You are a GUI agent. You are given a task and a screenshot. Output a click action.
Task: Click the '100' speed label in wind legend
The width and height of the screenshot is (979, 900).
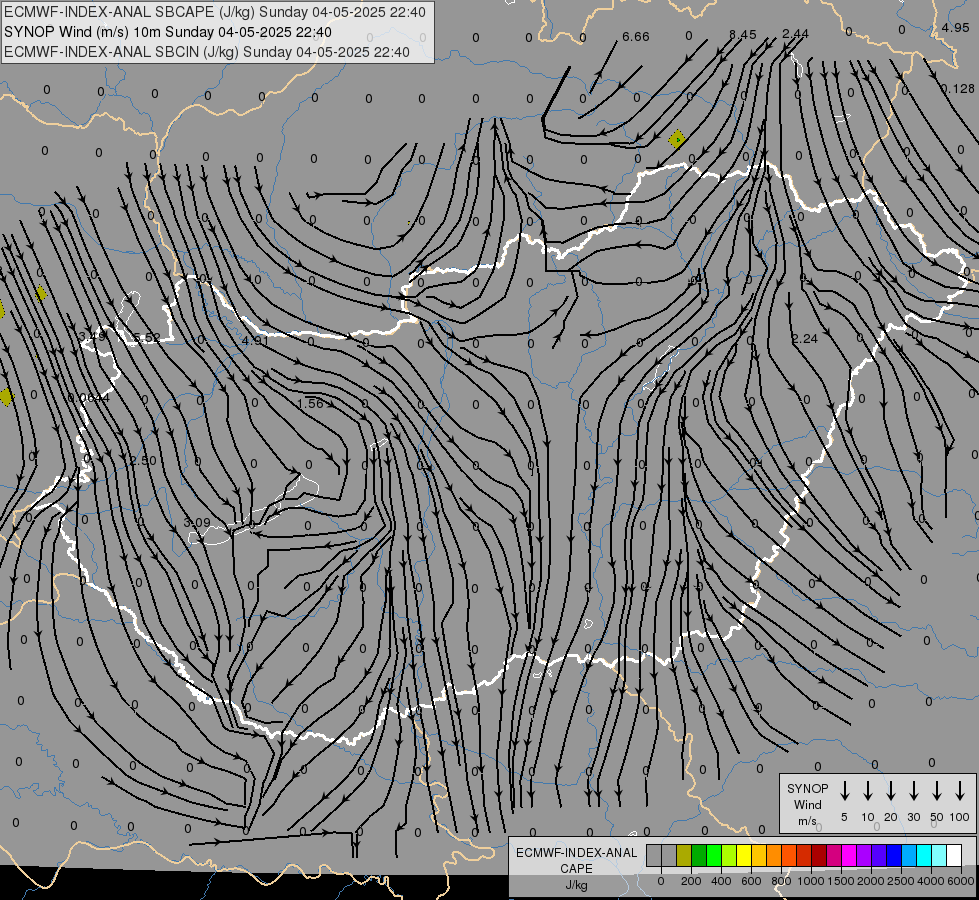(x=960, y=817)
